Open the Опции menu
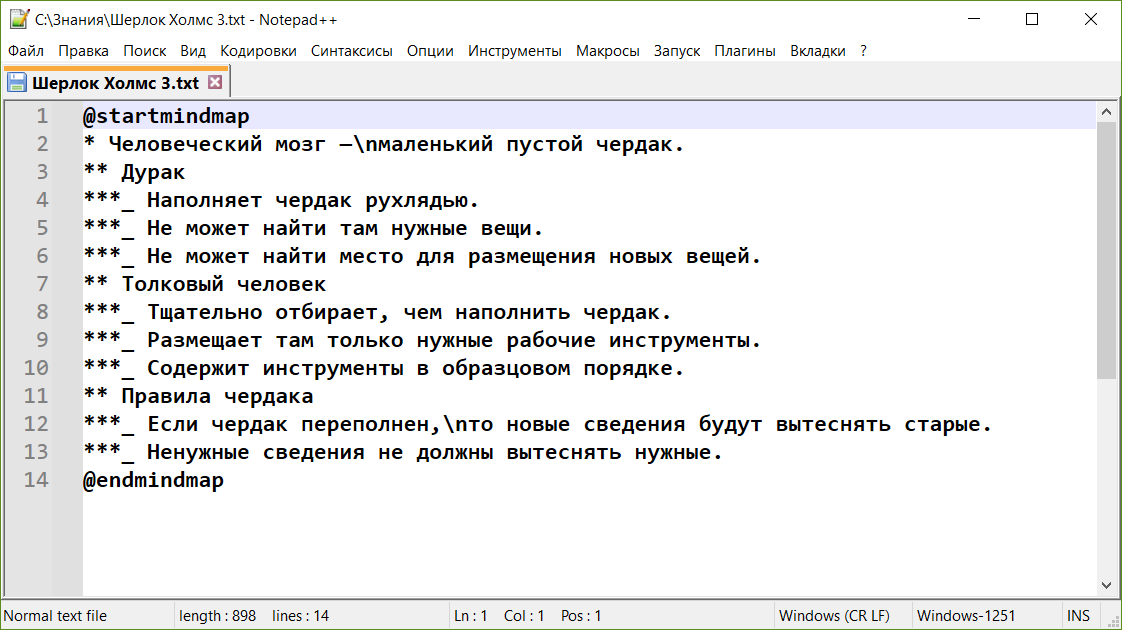 click(x=430, y=51)
